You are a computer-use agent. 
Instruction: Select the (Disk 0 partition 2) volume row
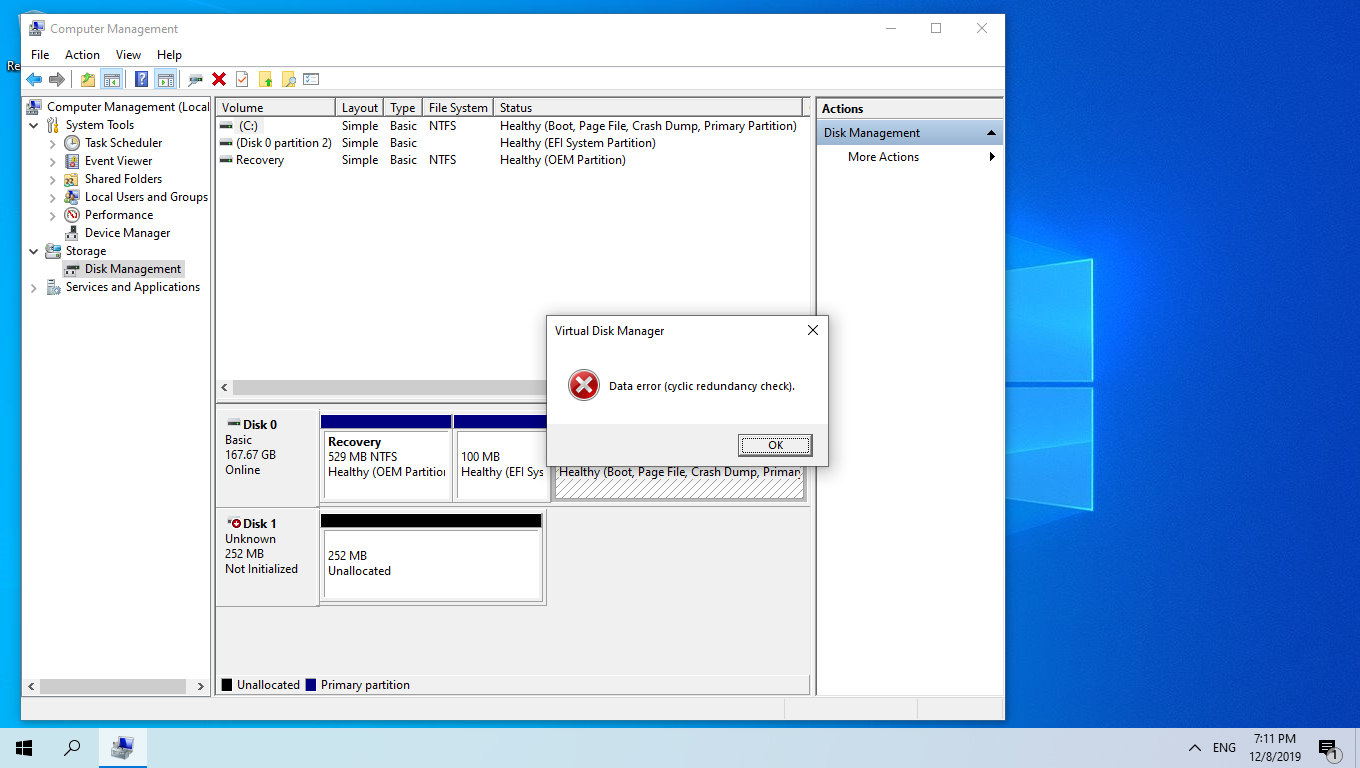(x=510, y=143)
